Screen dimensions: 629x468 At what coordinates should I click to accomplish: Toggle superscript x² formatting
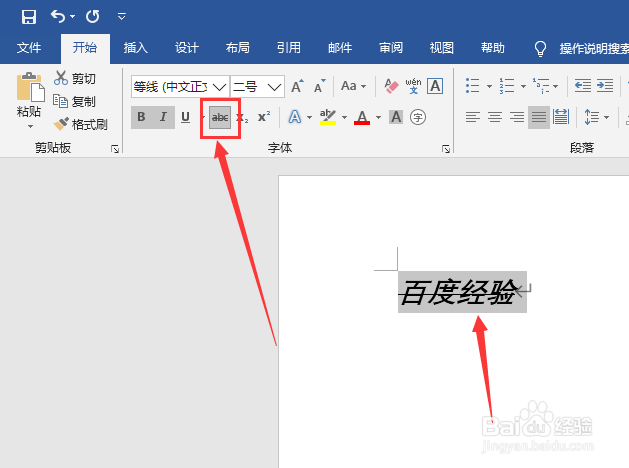pos(264,117)
